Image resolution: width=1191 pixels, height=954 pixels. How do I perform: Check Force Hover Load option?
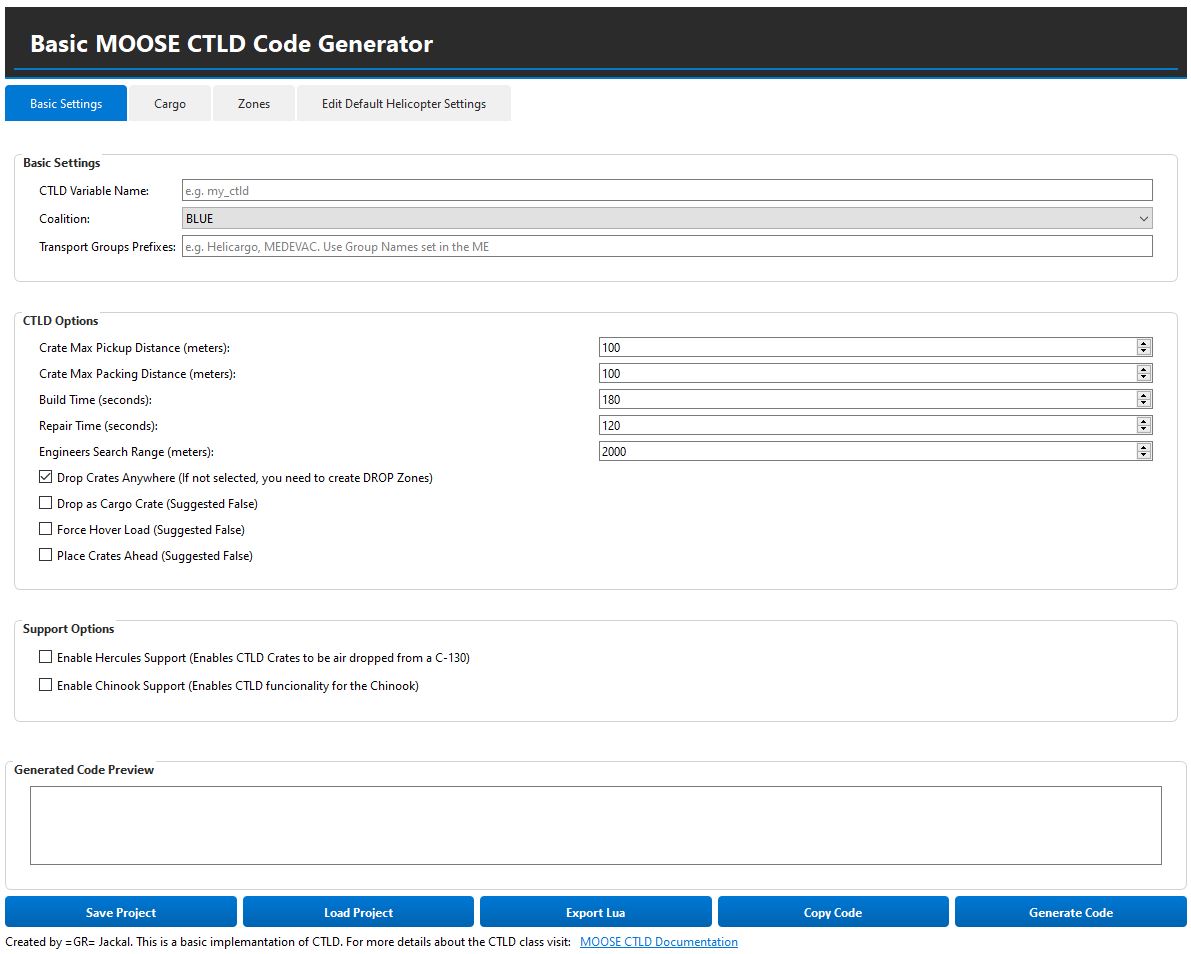[45, 529]
